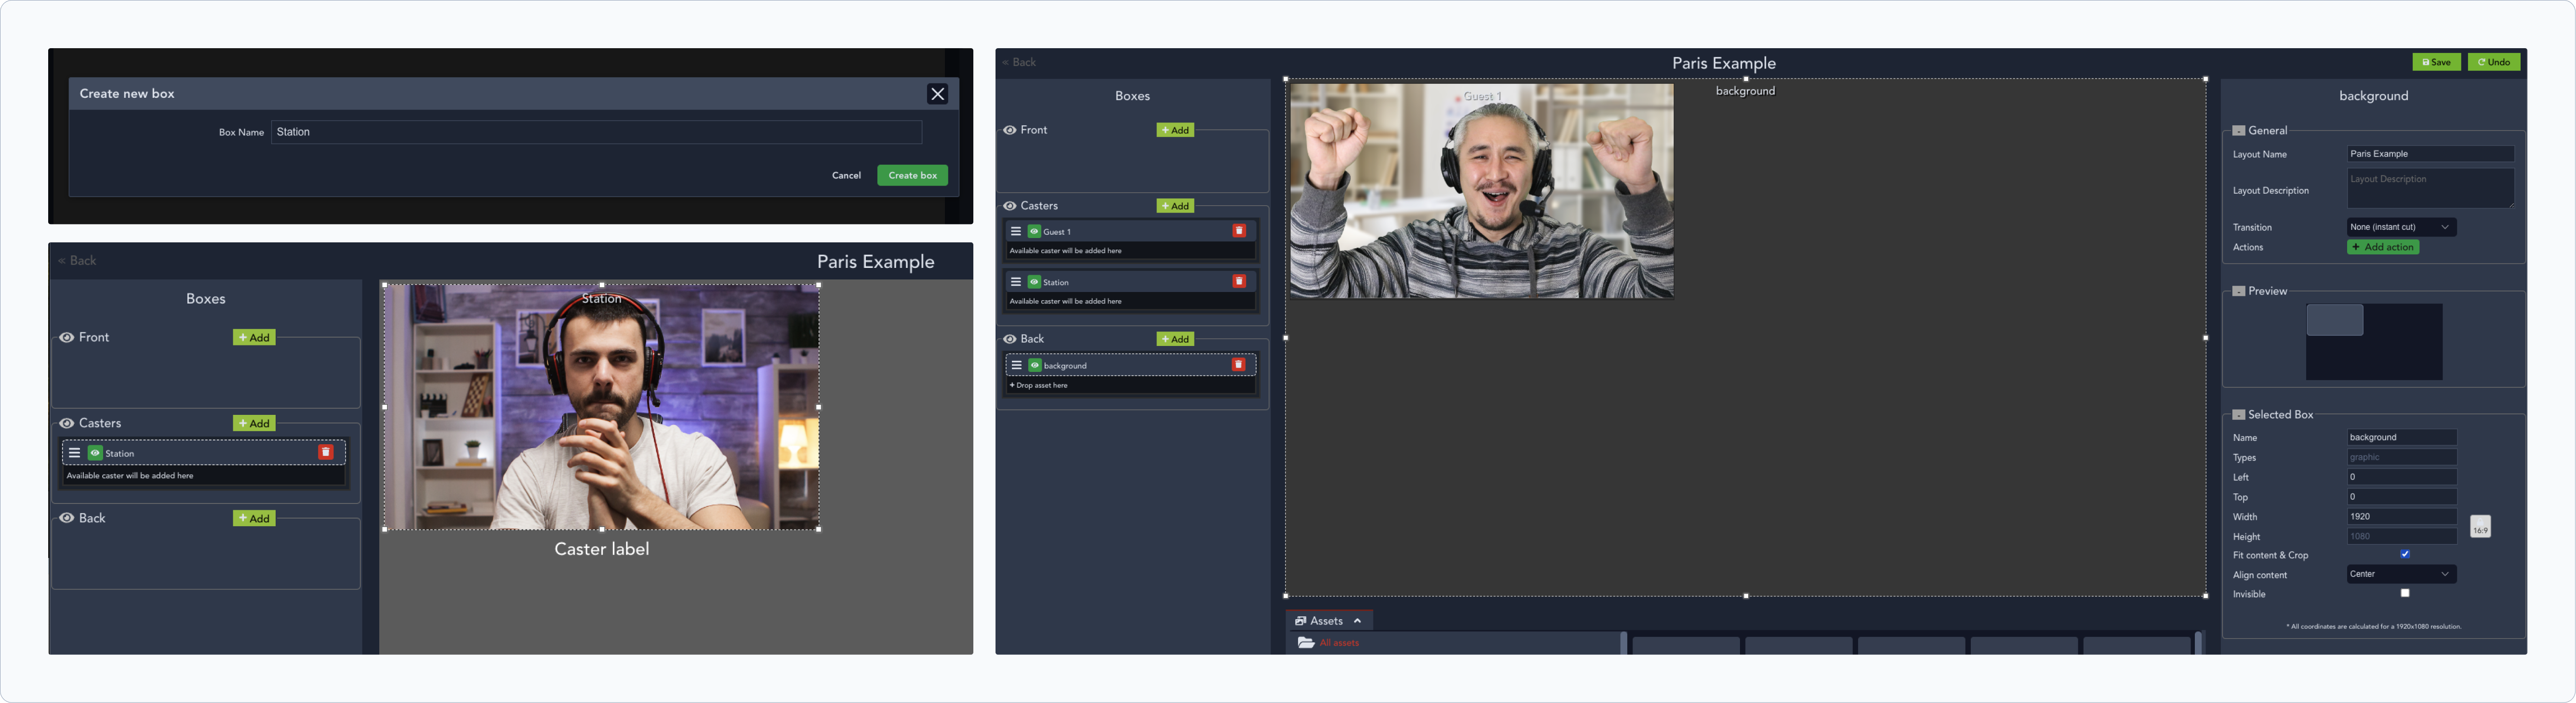The width and height of the screenshot is (2576, 703).
Task: Toggle Back group eye in right editor
Action: point(1010,339)
